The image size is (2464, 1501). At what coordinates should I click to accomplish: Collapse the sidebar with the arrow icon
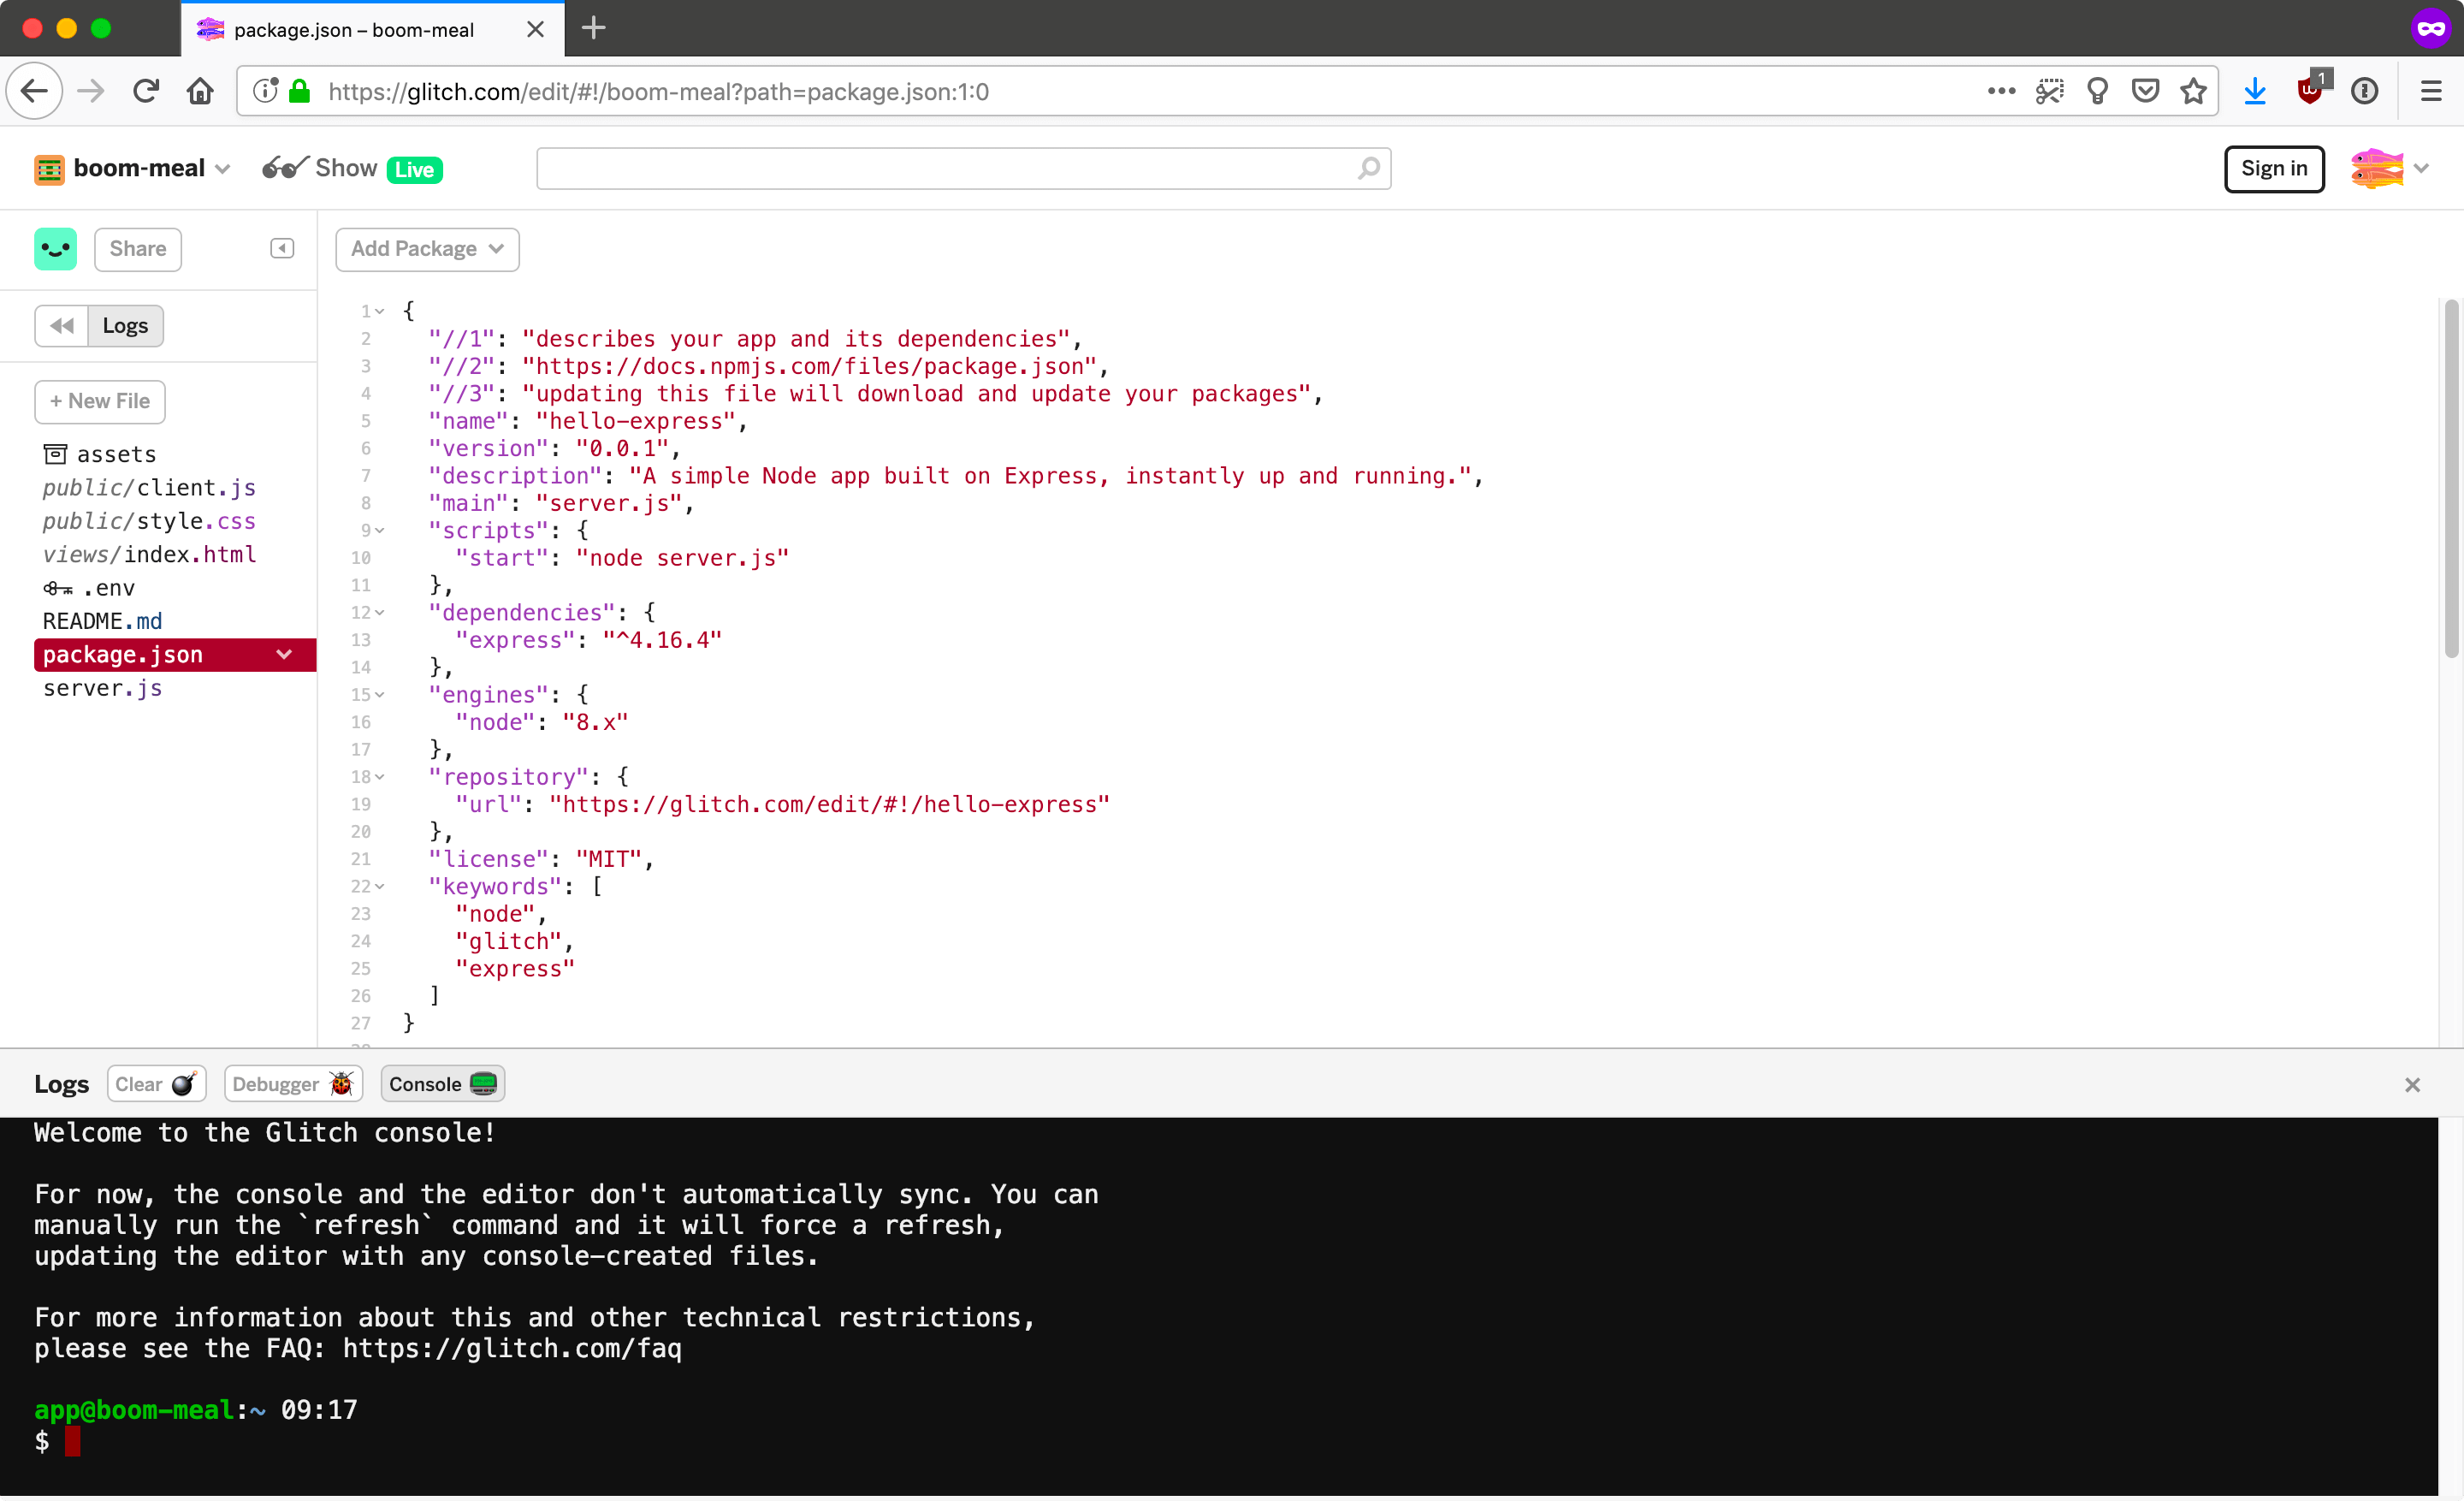coord(282,248)
